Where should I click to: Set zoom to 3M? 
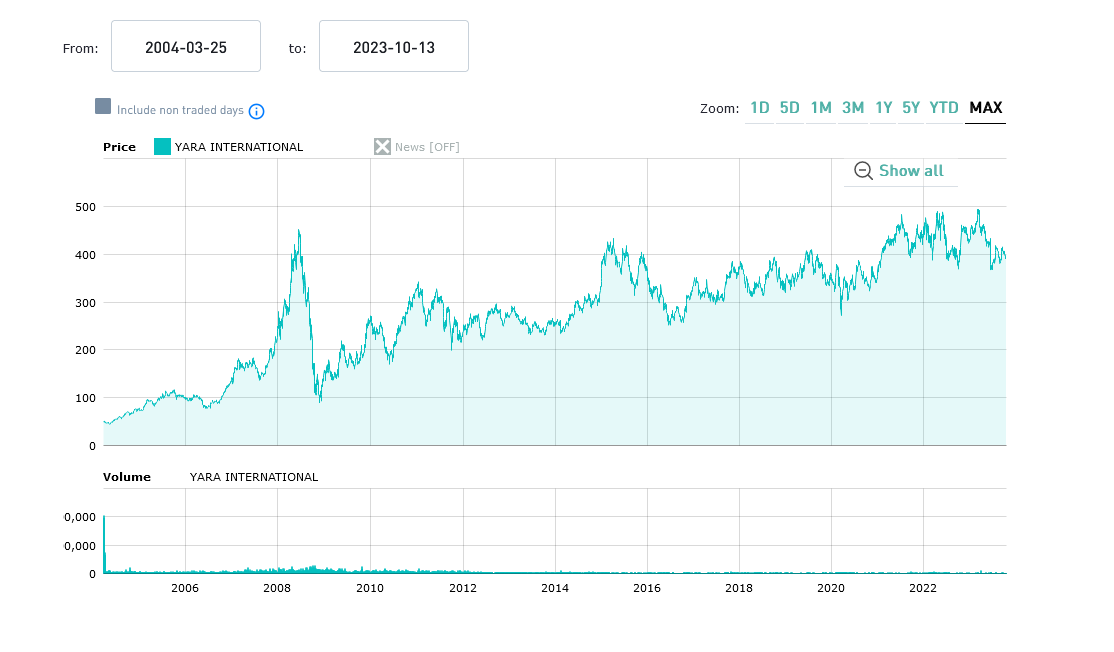(x=853, y=108)
